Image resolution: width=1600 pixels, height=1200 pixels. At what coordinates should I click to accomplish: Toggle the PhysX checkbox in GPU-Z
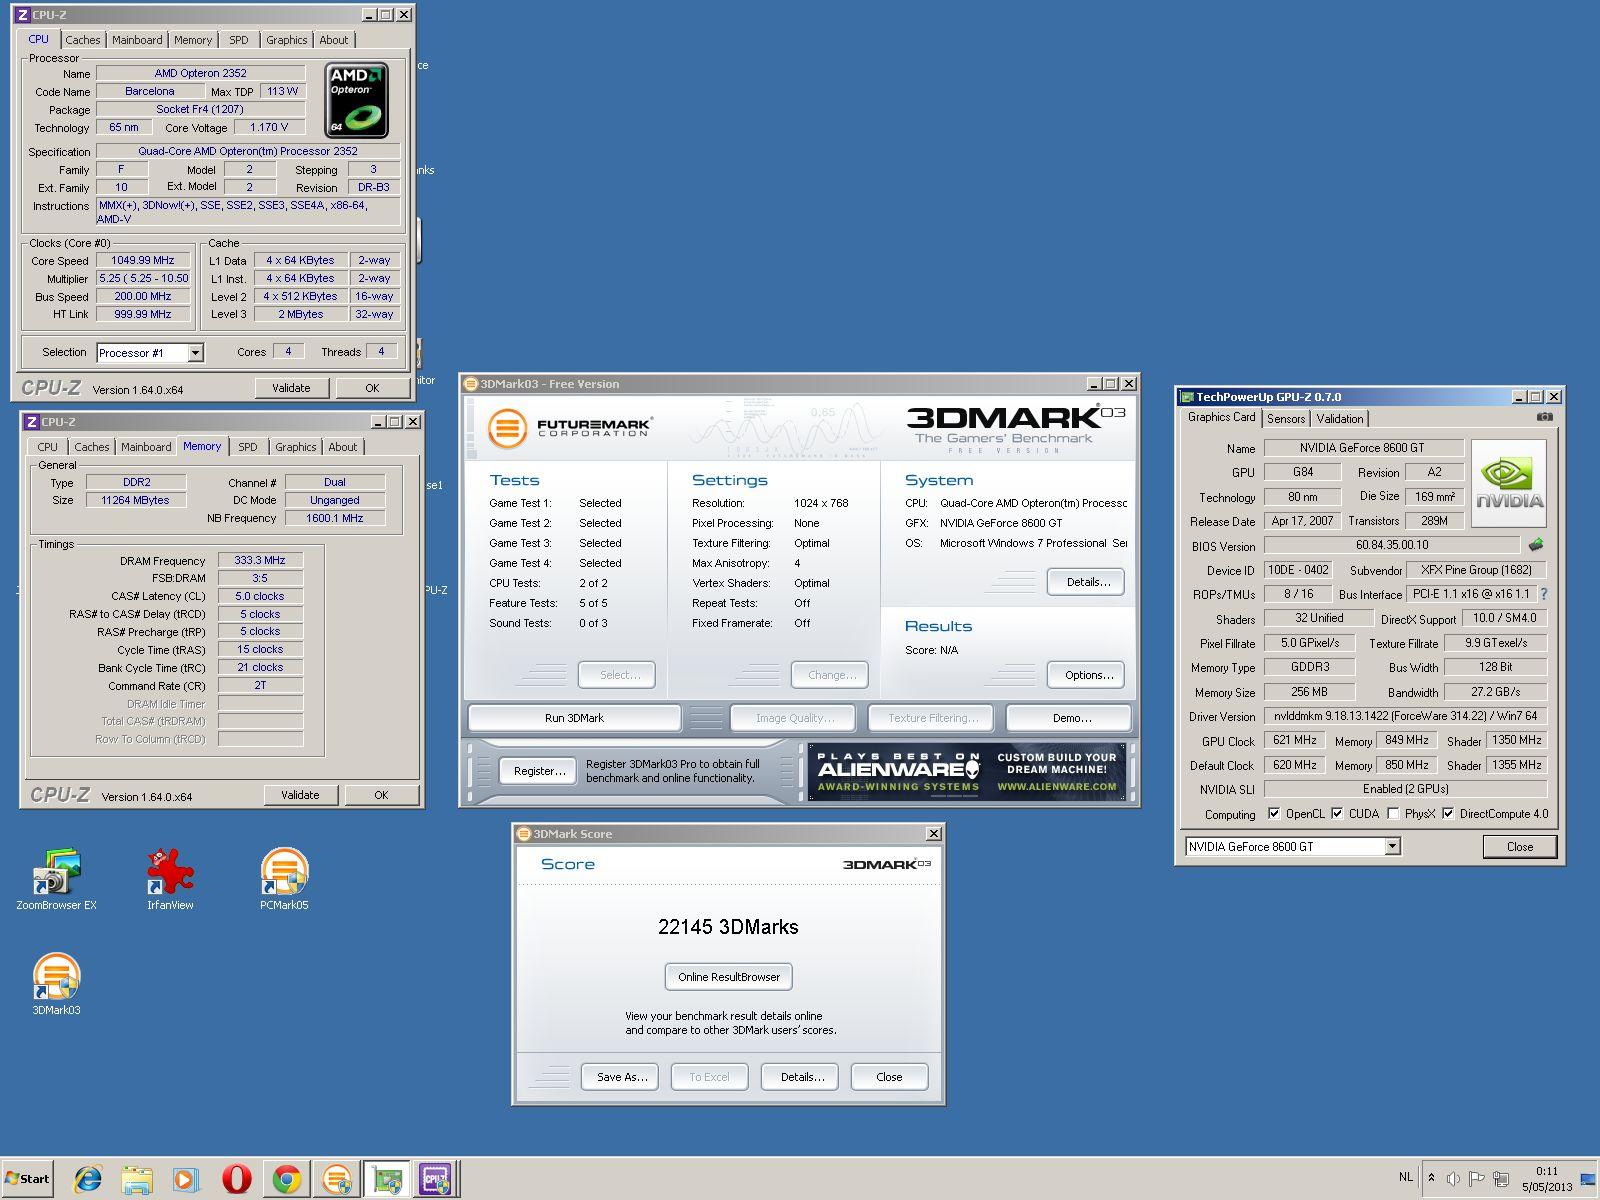1393,813
